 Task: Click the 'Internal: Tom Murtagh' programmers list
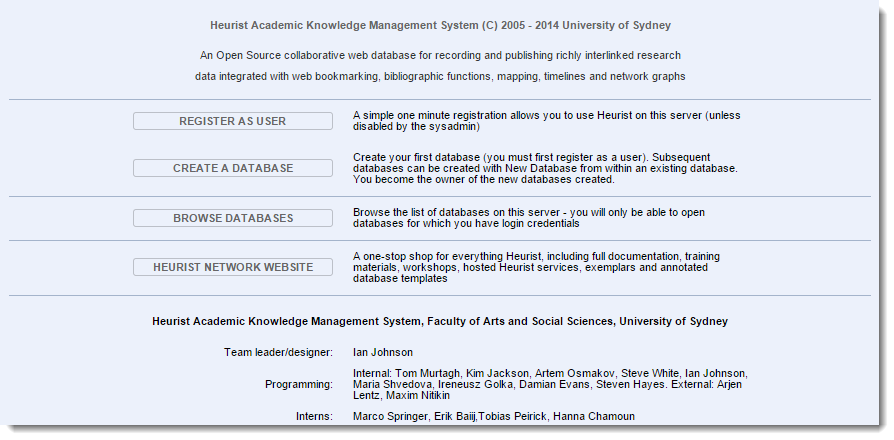point(550,385)
